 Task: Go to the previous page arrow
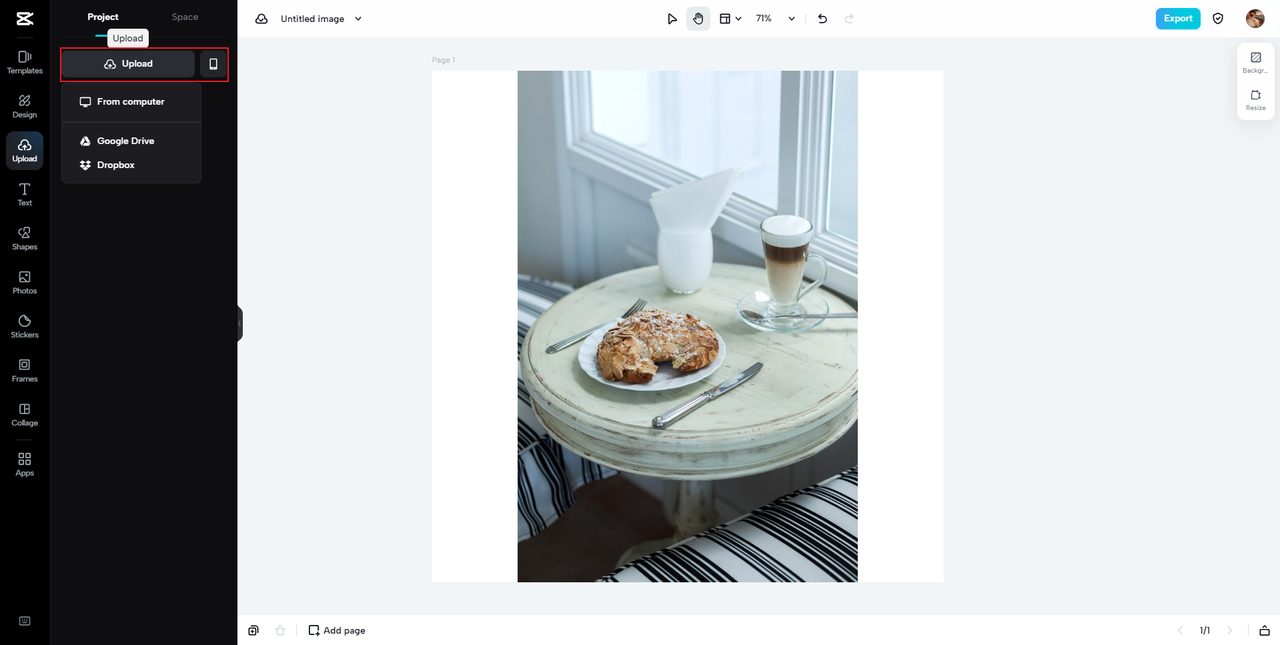coord(1180,631)
